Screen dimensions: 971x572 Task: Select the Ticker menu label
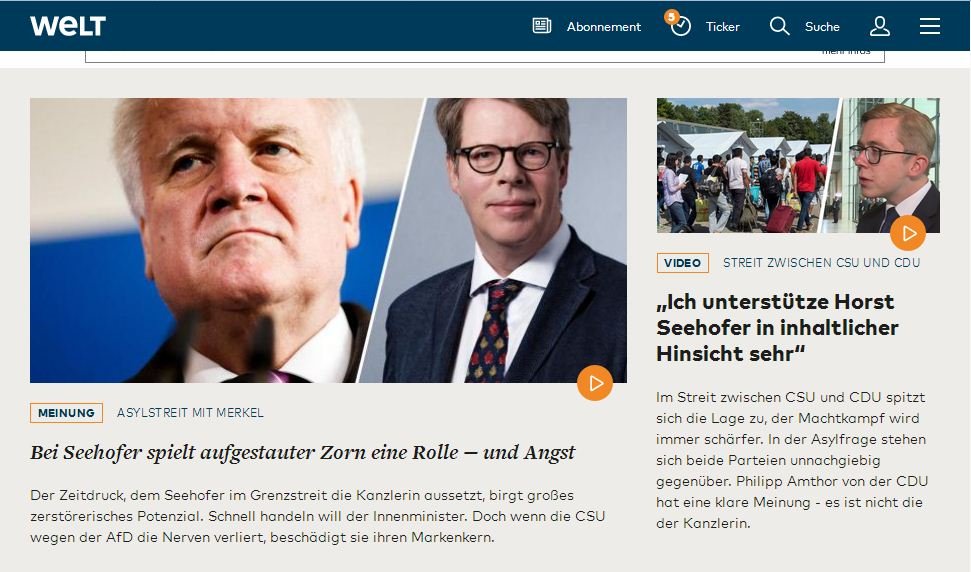click(x=723, y=27)
